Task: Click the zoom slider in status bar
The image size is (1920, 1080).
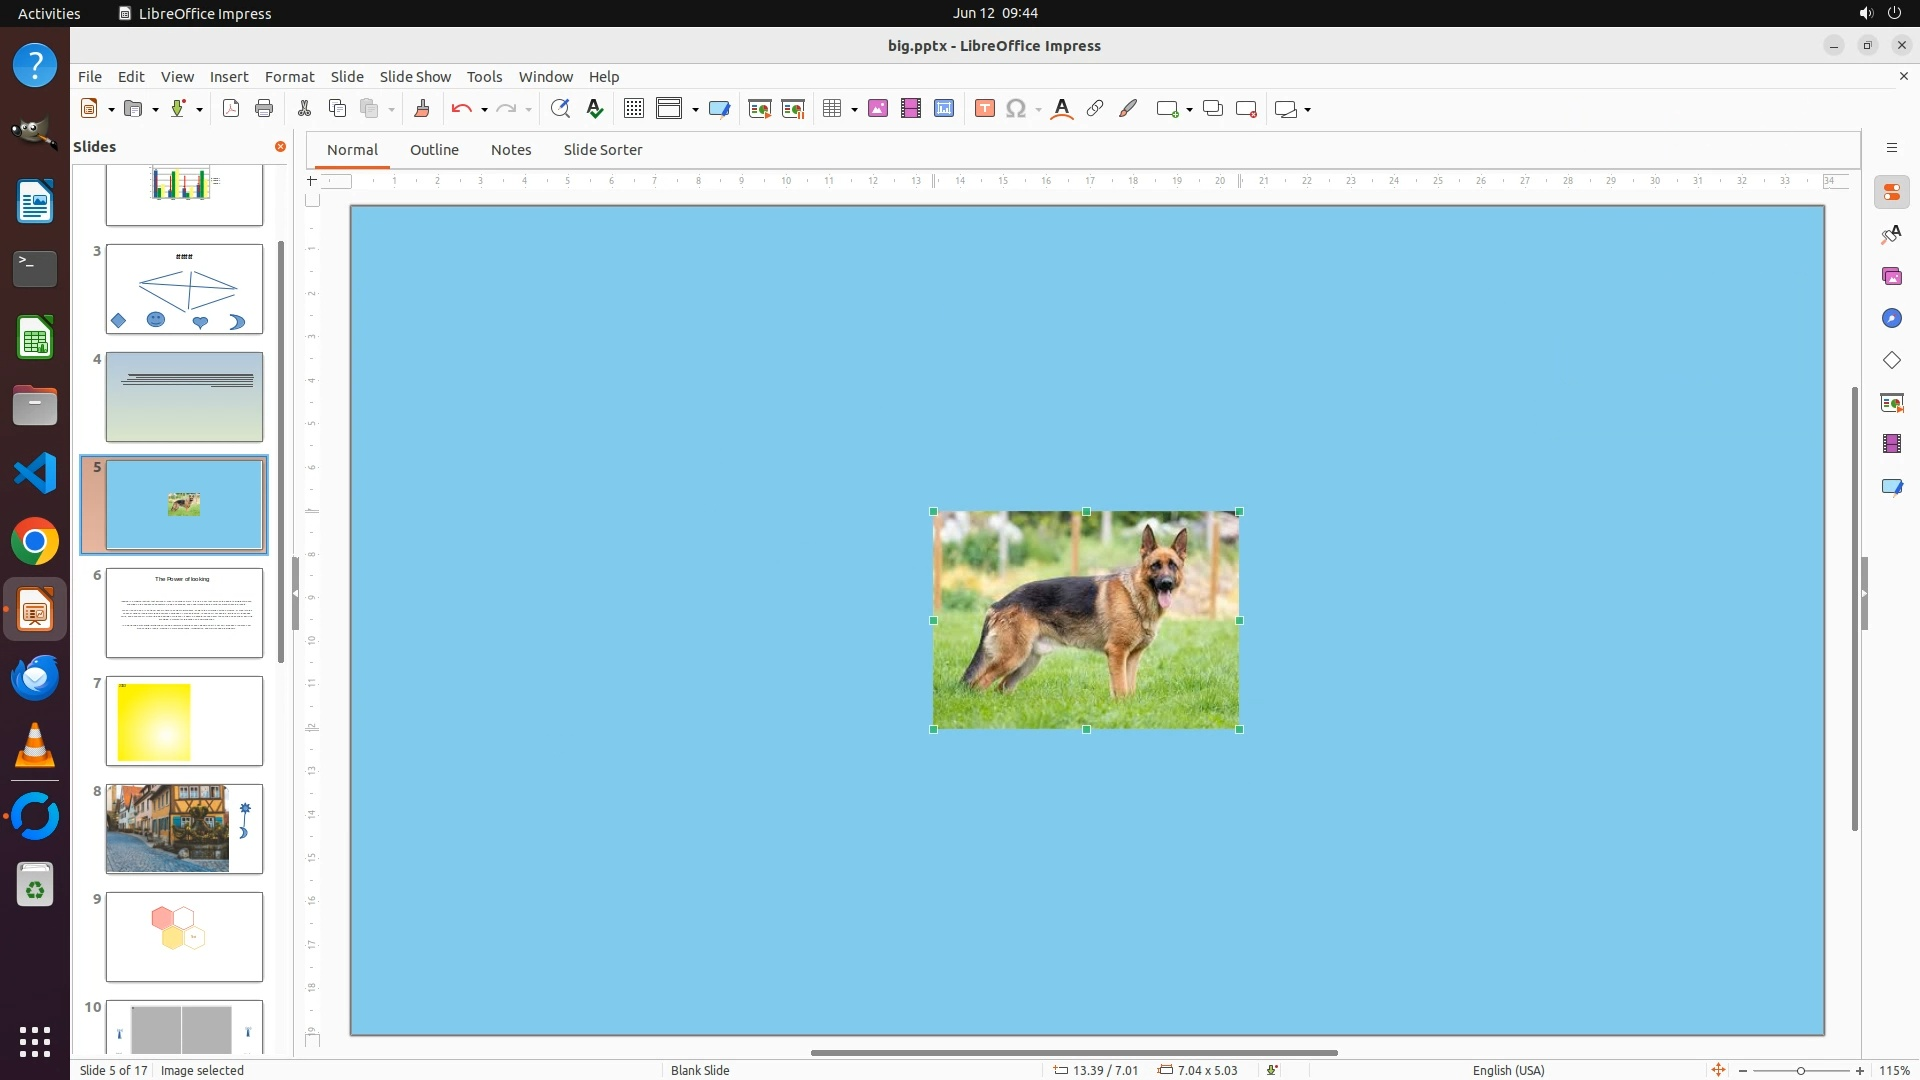Action: [1800, 1070]
